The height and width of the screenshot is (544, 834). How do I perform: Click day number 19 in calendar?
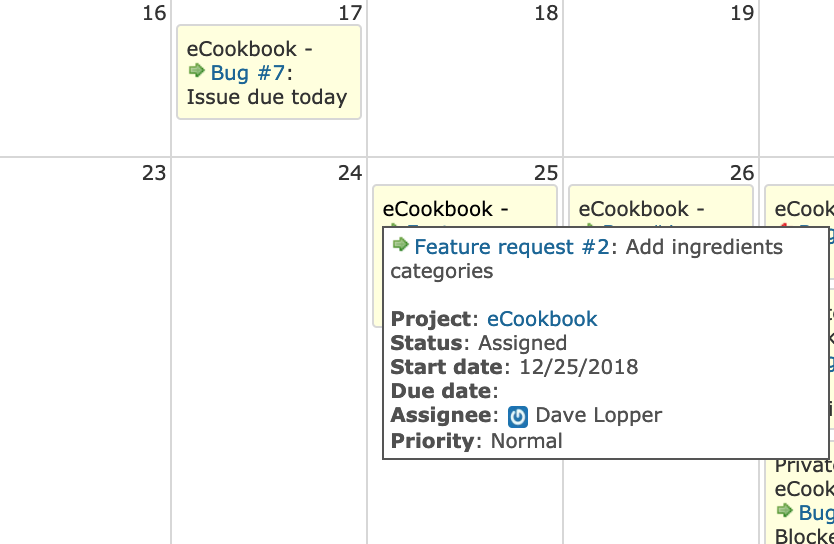click(x=742, y=13)
